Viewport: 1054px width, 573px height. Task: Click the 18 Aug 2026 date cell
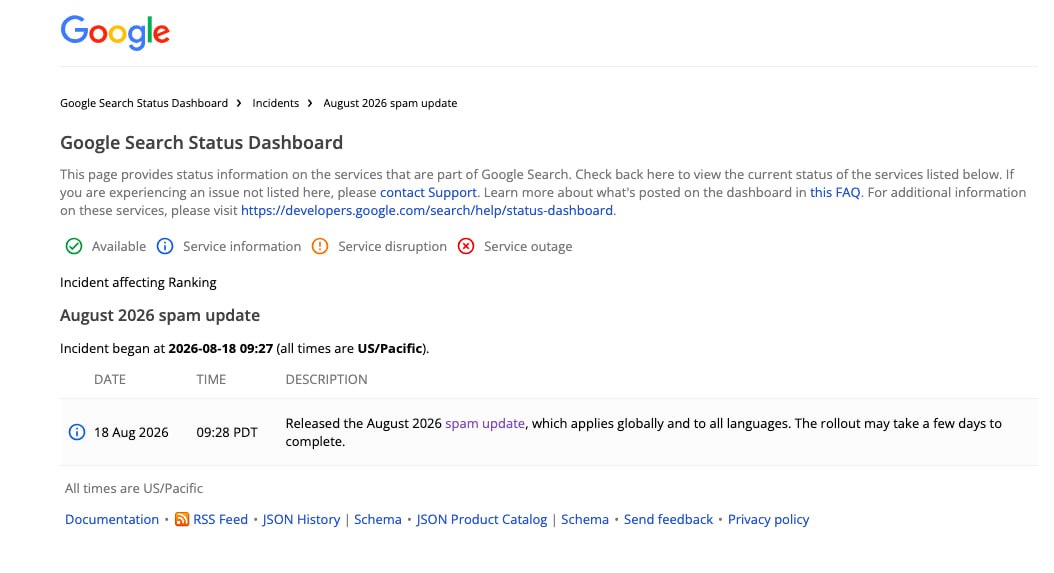[x=131, y=432]
